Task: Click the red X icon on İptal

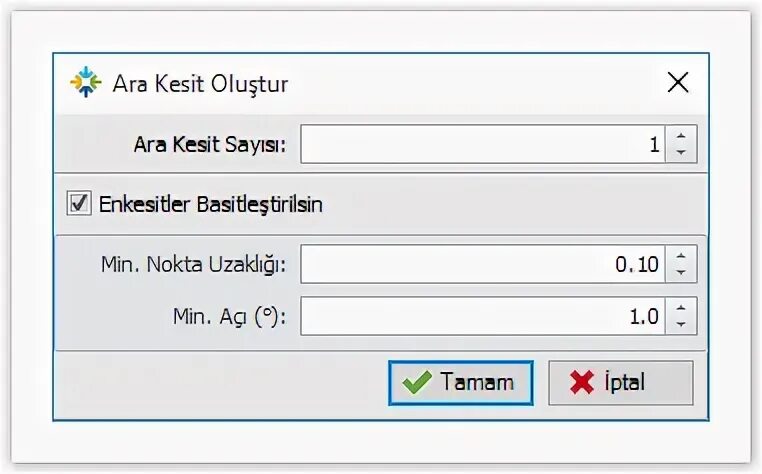Action: tap(581, 382)
